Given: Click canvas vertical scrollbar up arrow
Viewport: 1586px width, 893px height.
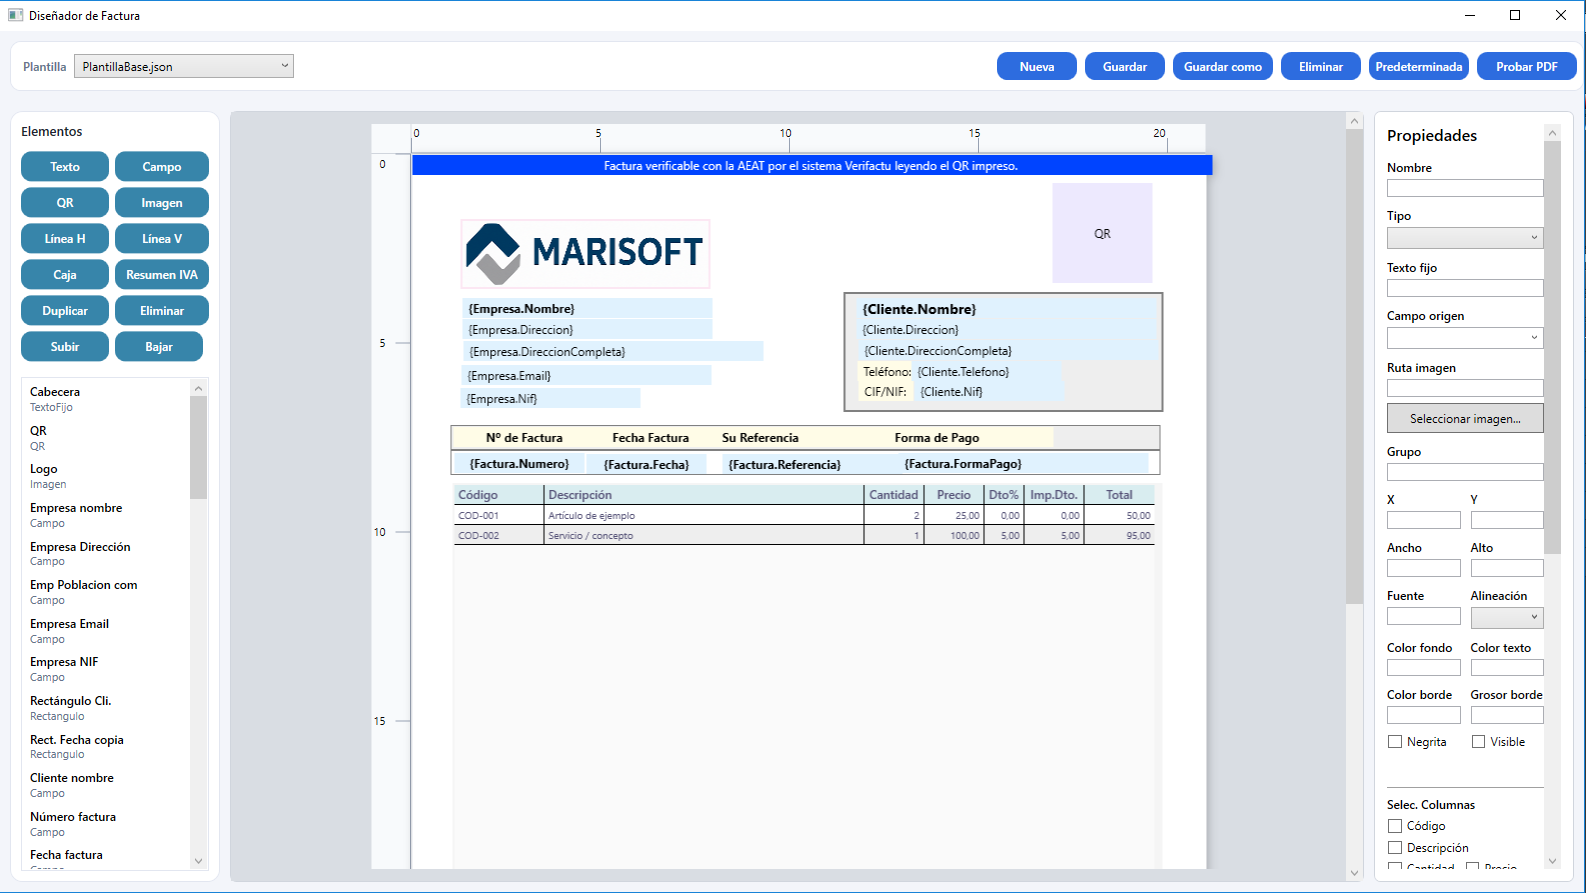Looking at the screenshot, I should point(1355,121).
